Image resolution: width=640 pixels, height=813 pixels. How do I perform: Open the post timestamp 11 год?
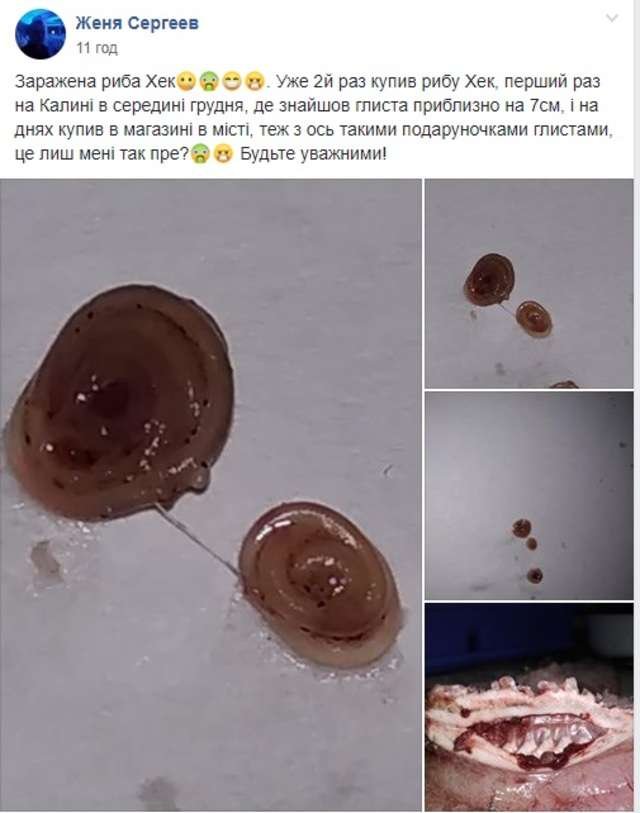click(97, 48)
